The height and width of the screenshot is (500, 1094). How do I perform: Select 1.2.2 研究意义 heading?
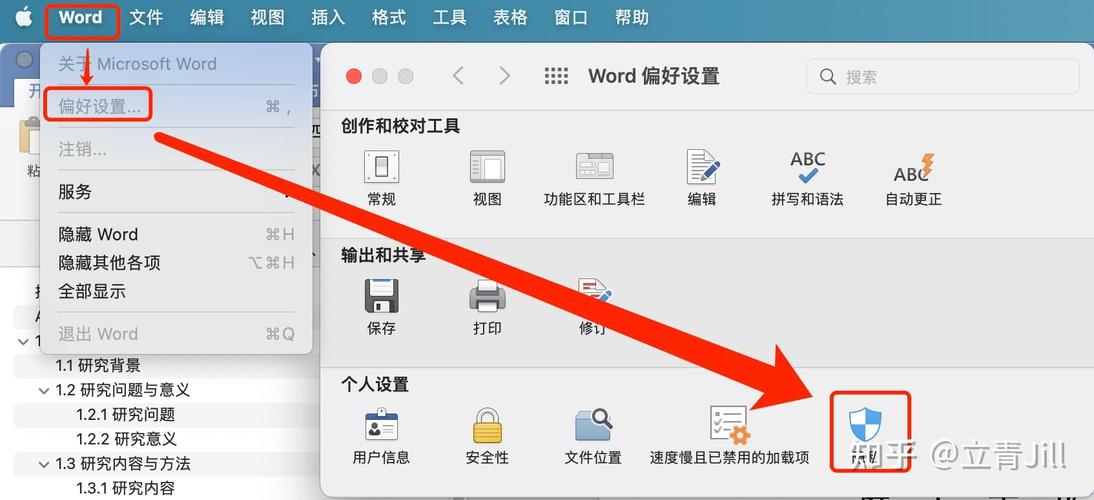click(126, 439)
